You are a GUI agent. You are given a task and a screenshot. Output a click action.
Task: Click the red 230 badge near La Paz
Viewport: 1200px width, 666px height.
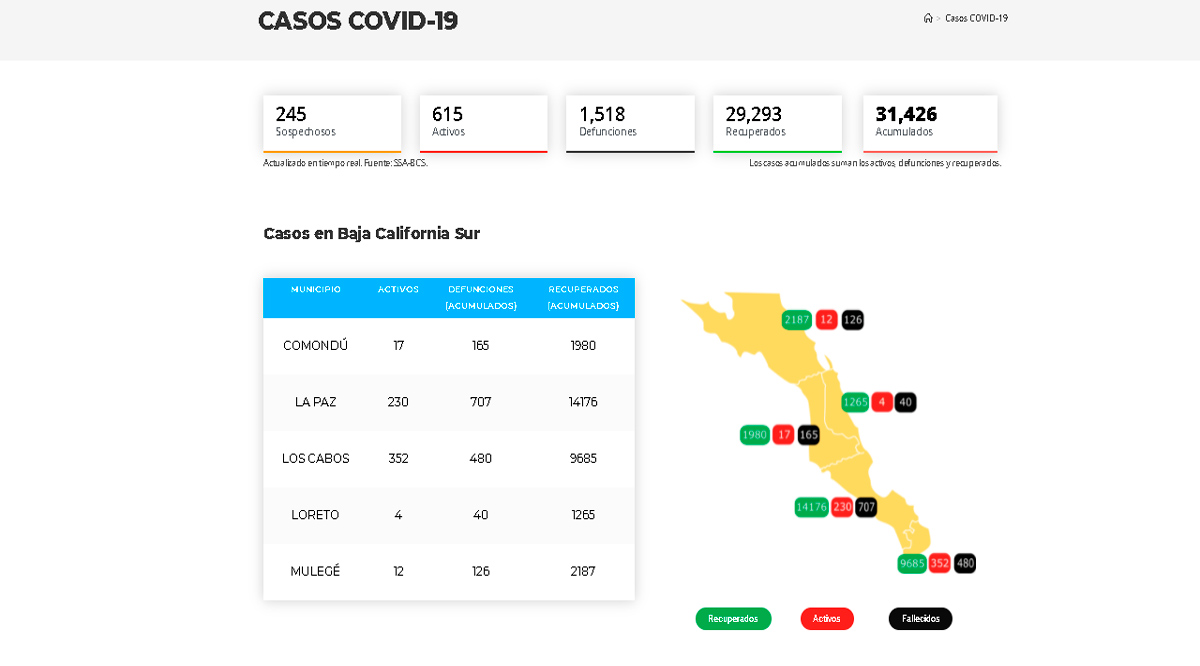point(841,507)
